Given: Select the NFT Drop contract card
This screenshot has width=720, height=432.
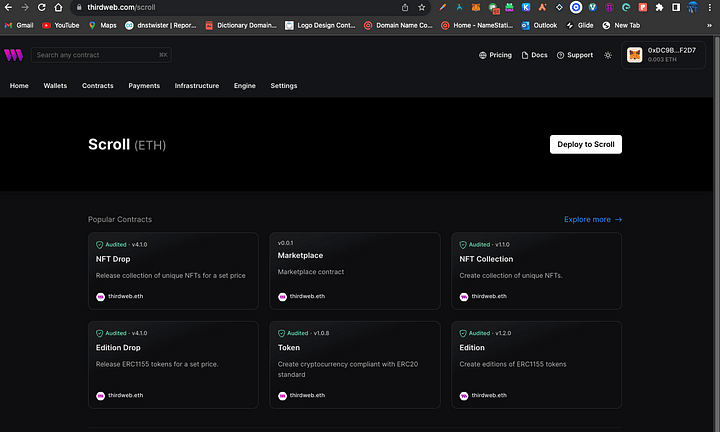Looking at the screenshot, I should [x=173, y=270].
